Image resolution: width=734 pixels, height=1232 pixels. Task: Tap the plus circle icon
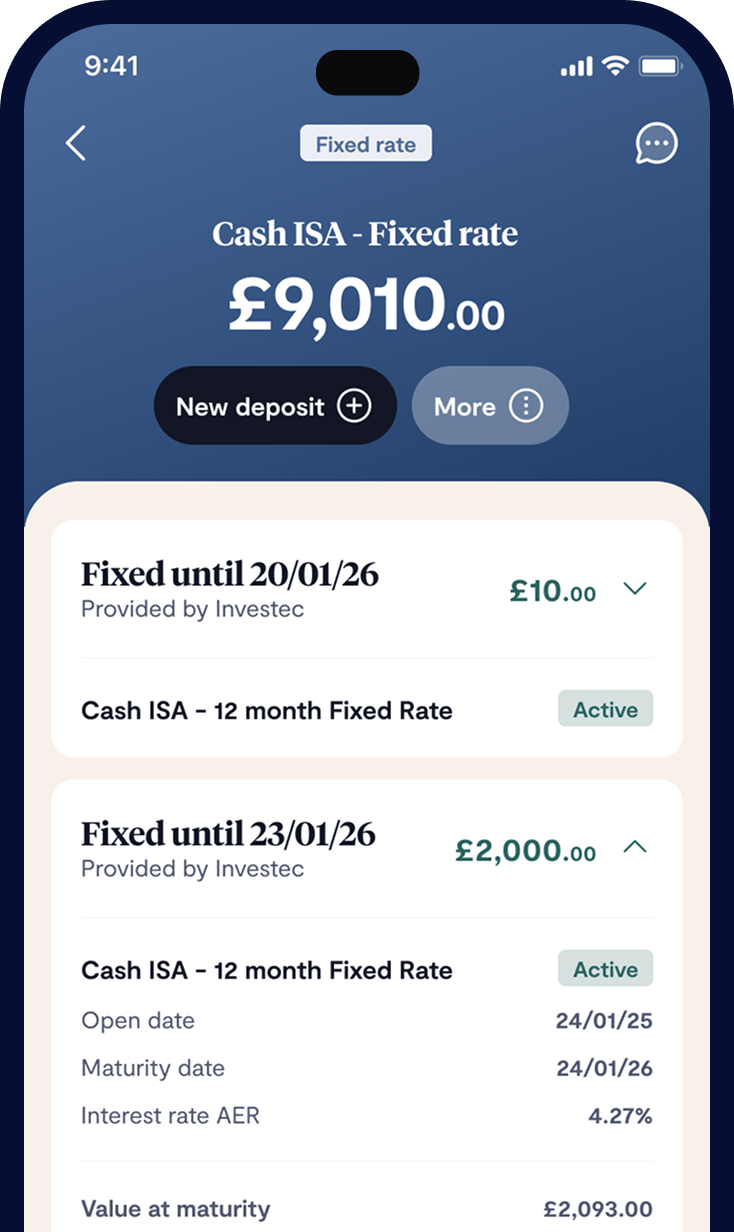[354, 406]
